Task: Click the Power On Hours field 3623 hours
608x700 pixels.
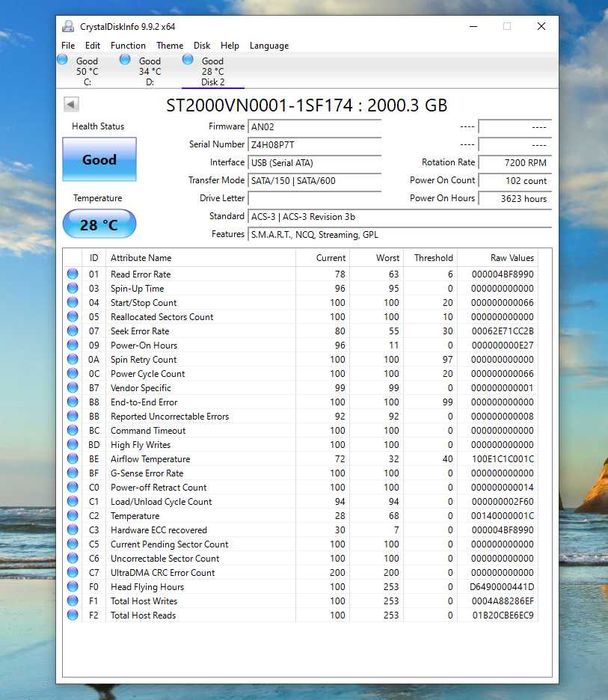Action: (515, 198)
